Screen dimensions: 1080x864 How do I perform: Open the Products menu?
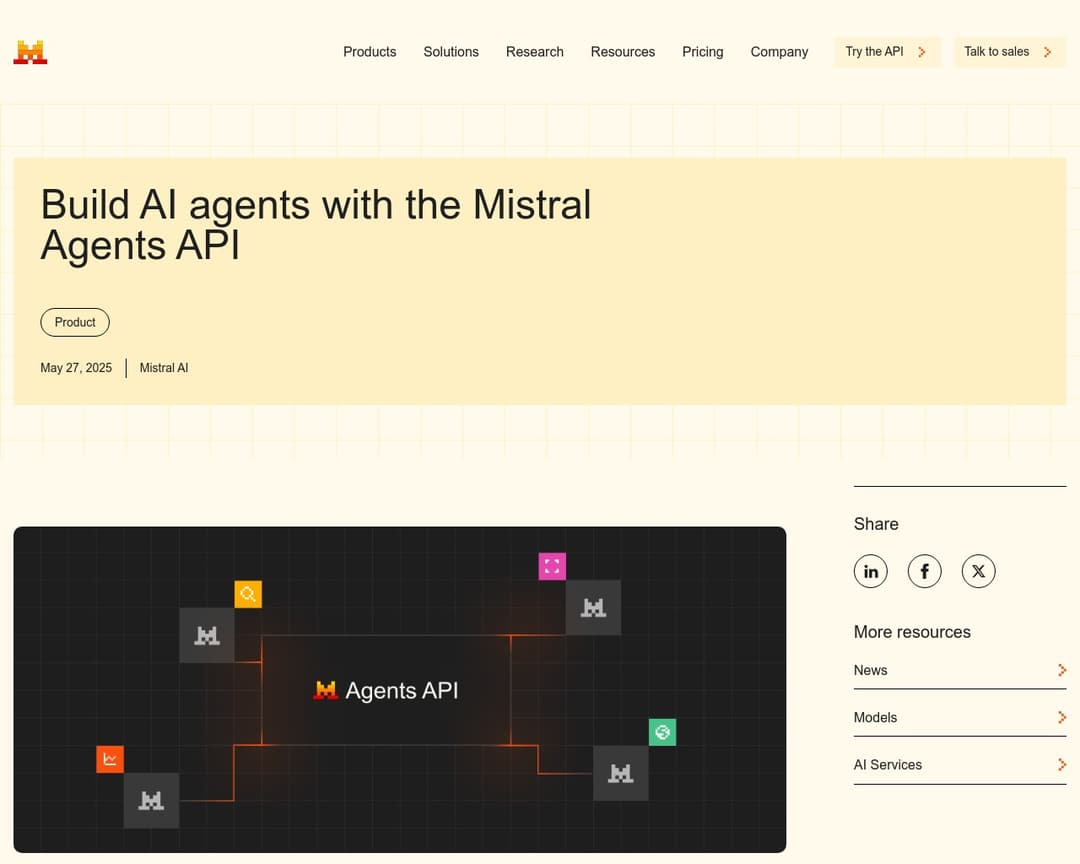coord(370,52)
